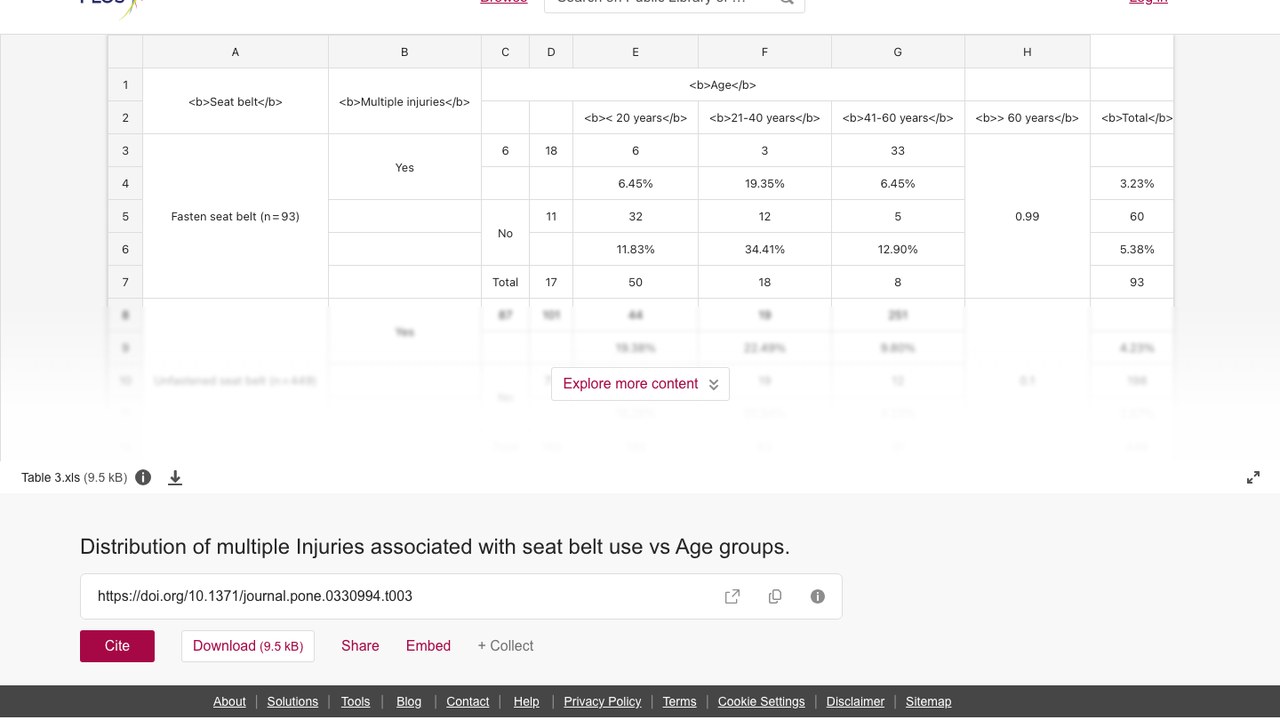Open the Share option
Screen dimensions: 1280x720
[x=360, y=646]
